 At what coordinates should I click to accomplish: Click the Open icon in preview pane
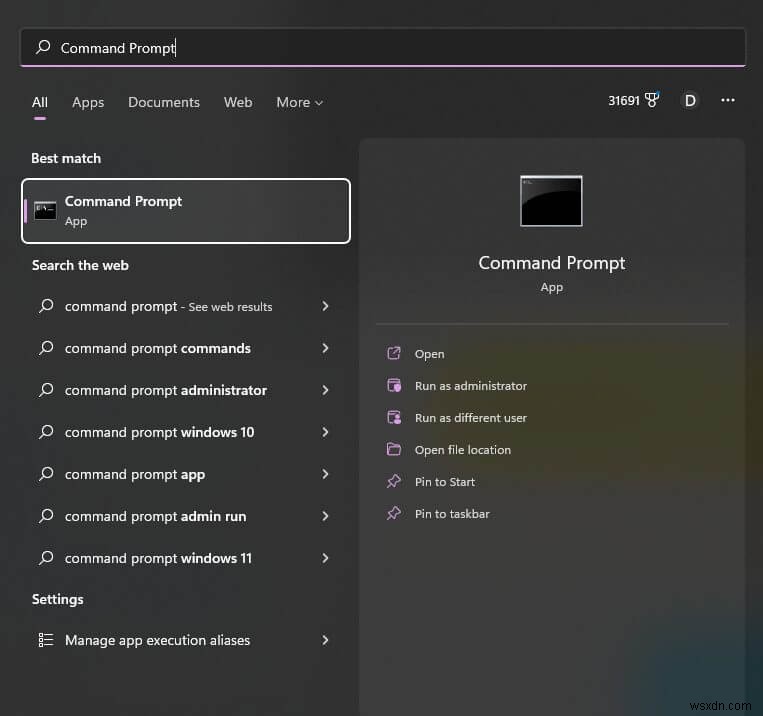(x=394, y=353)
